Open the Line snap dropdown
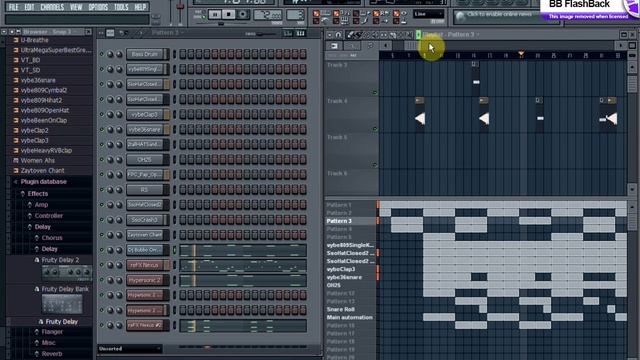 428,14
